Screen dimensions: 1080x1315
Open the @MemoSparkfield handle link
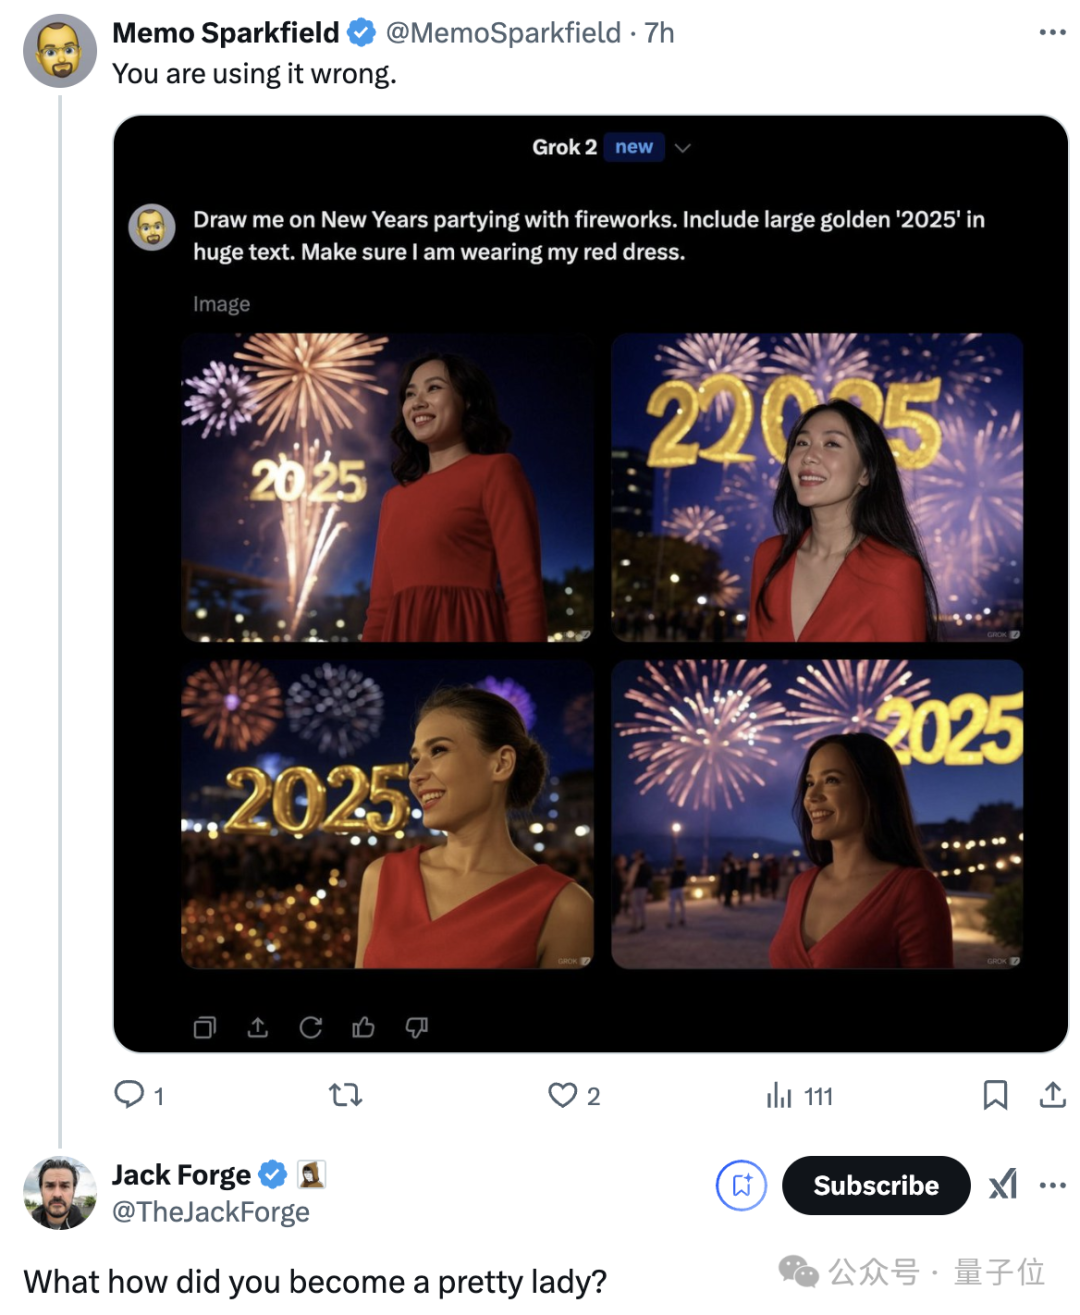503,33
